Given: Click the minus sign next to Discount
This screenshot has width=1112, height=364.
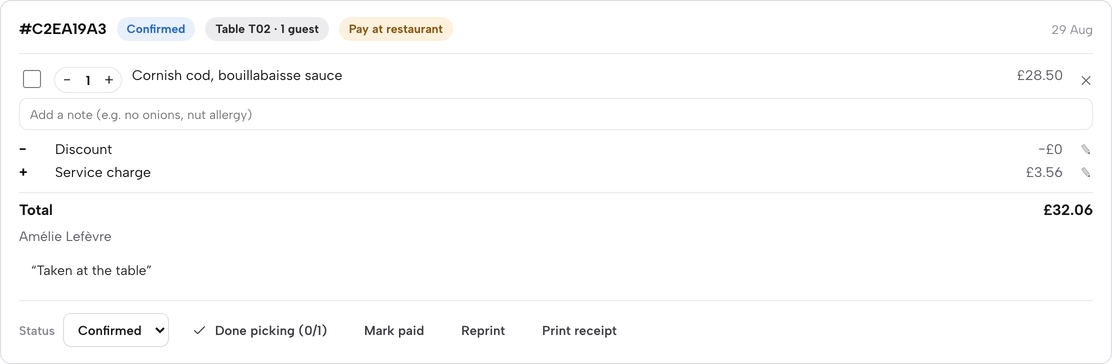Looking at the screenshot, I should [23, 149].
